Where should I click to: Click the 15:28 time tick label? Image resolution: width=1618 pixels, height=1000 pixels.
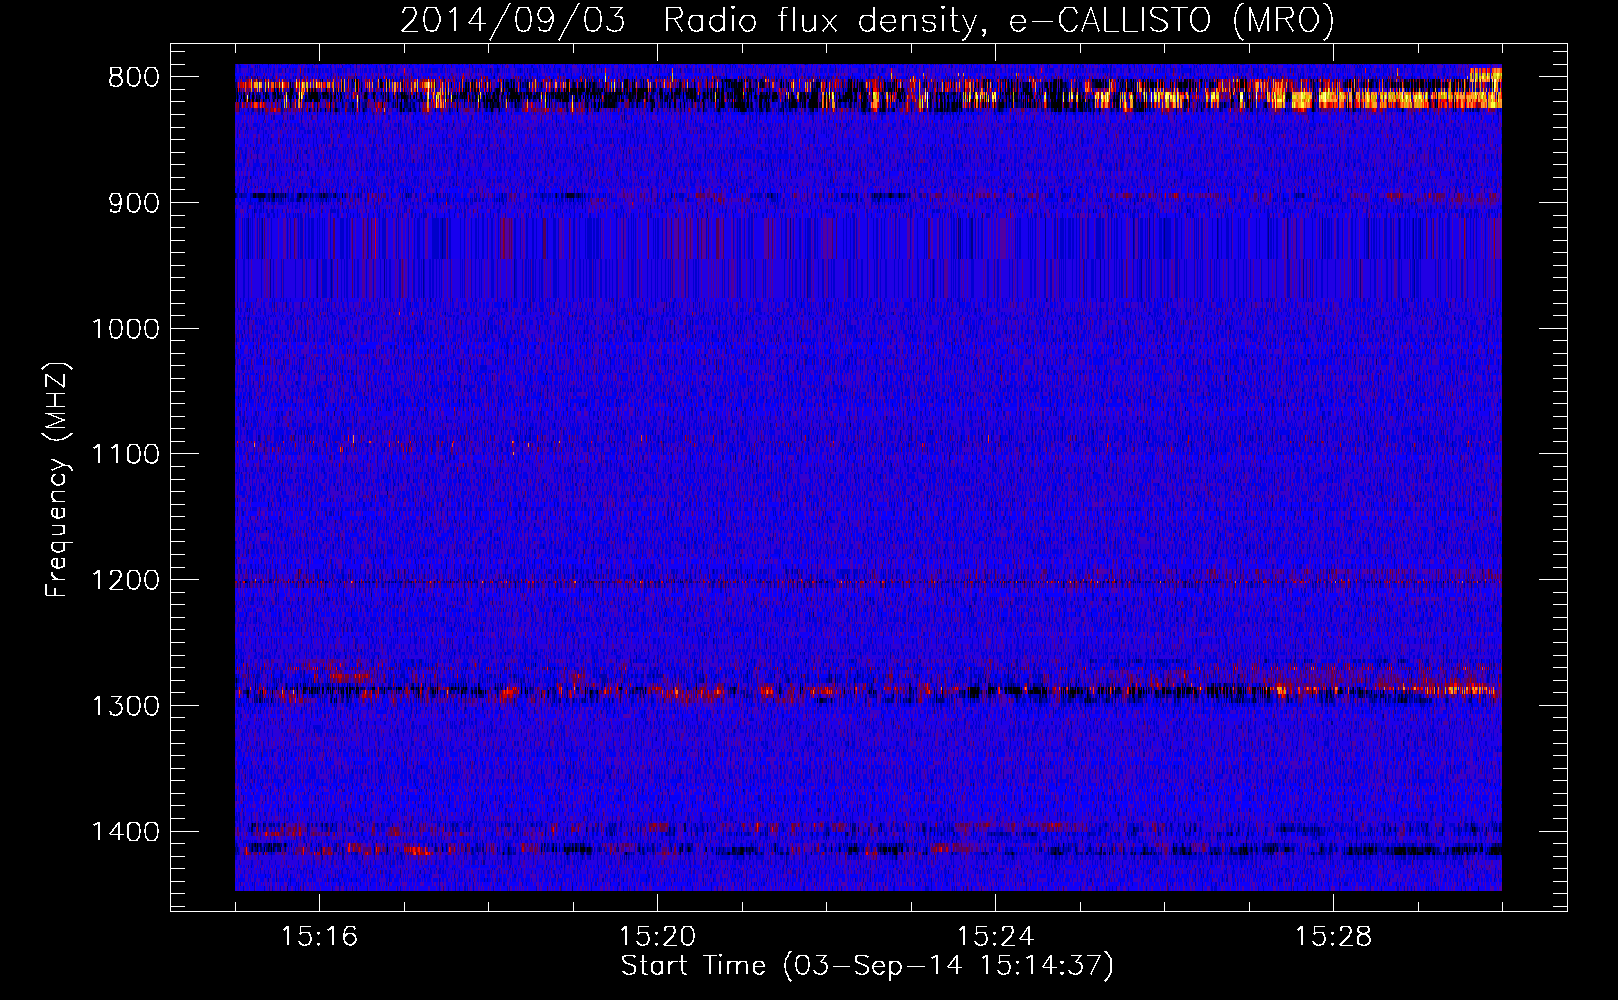(x=1333, y=937)
